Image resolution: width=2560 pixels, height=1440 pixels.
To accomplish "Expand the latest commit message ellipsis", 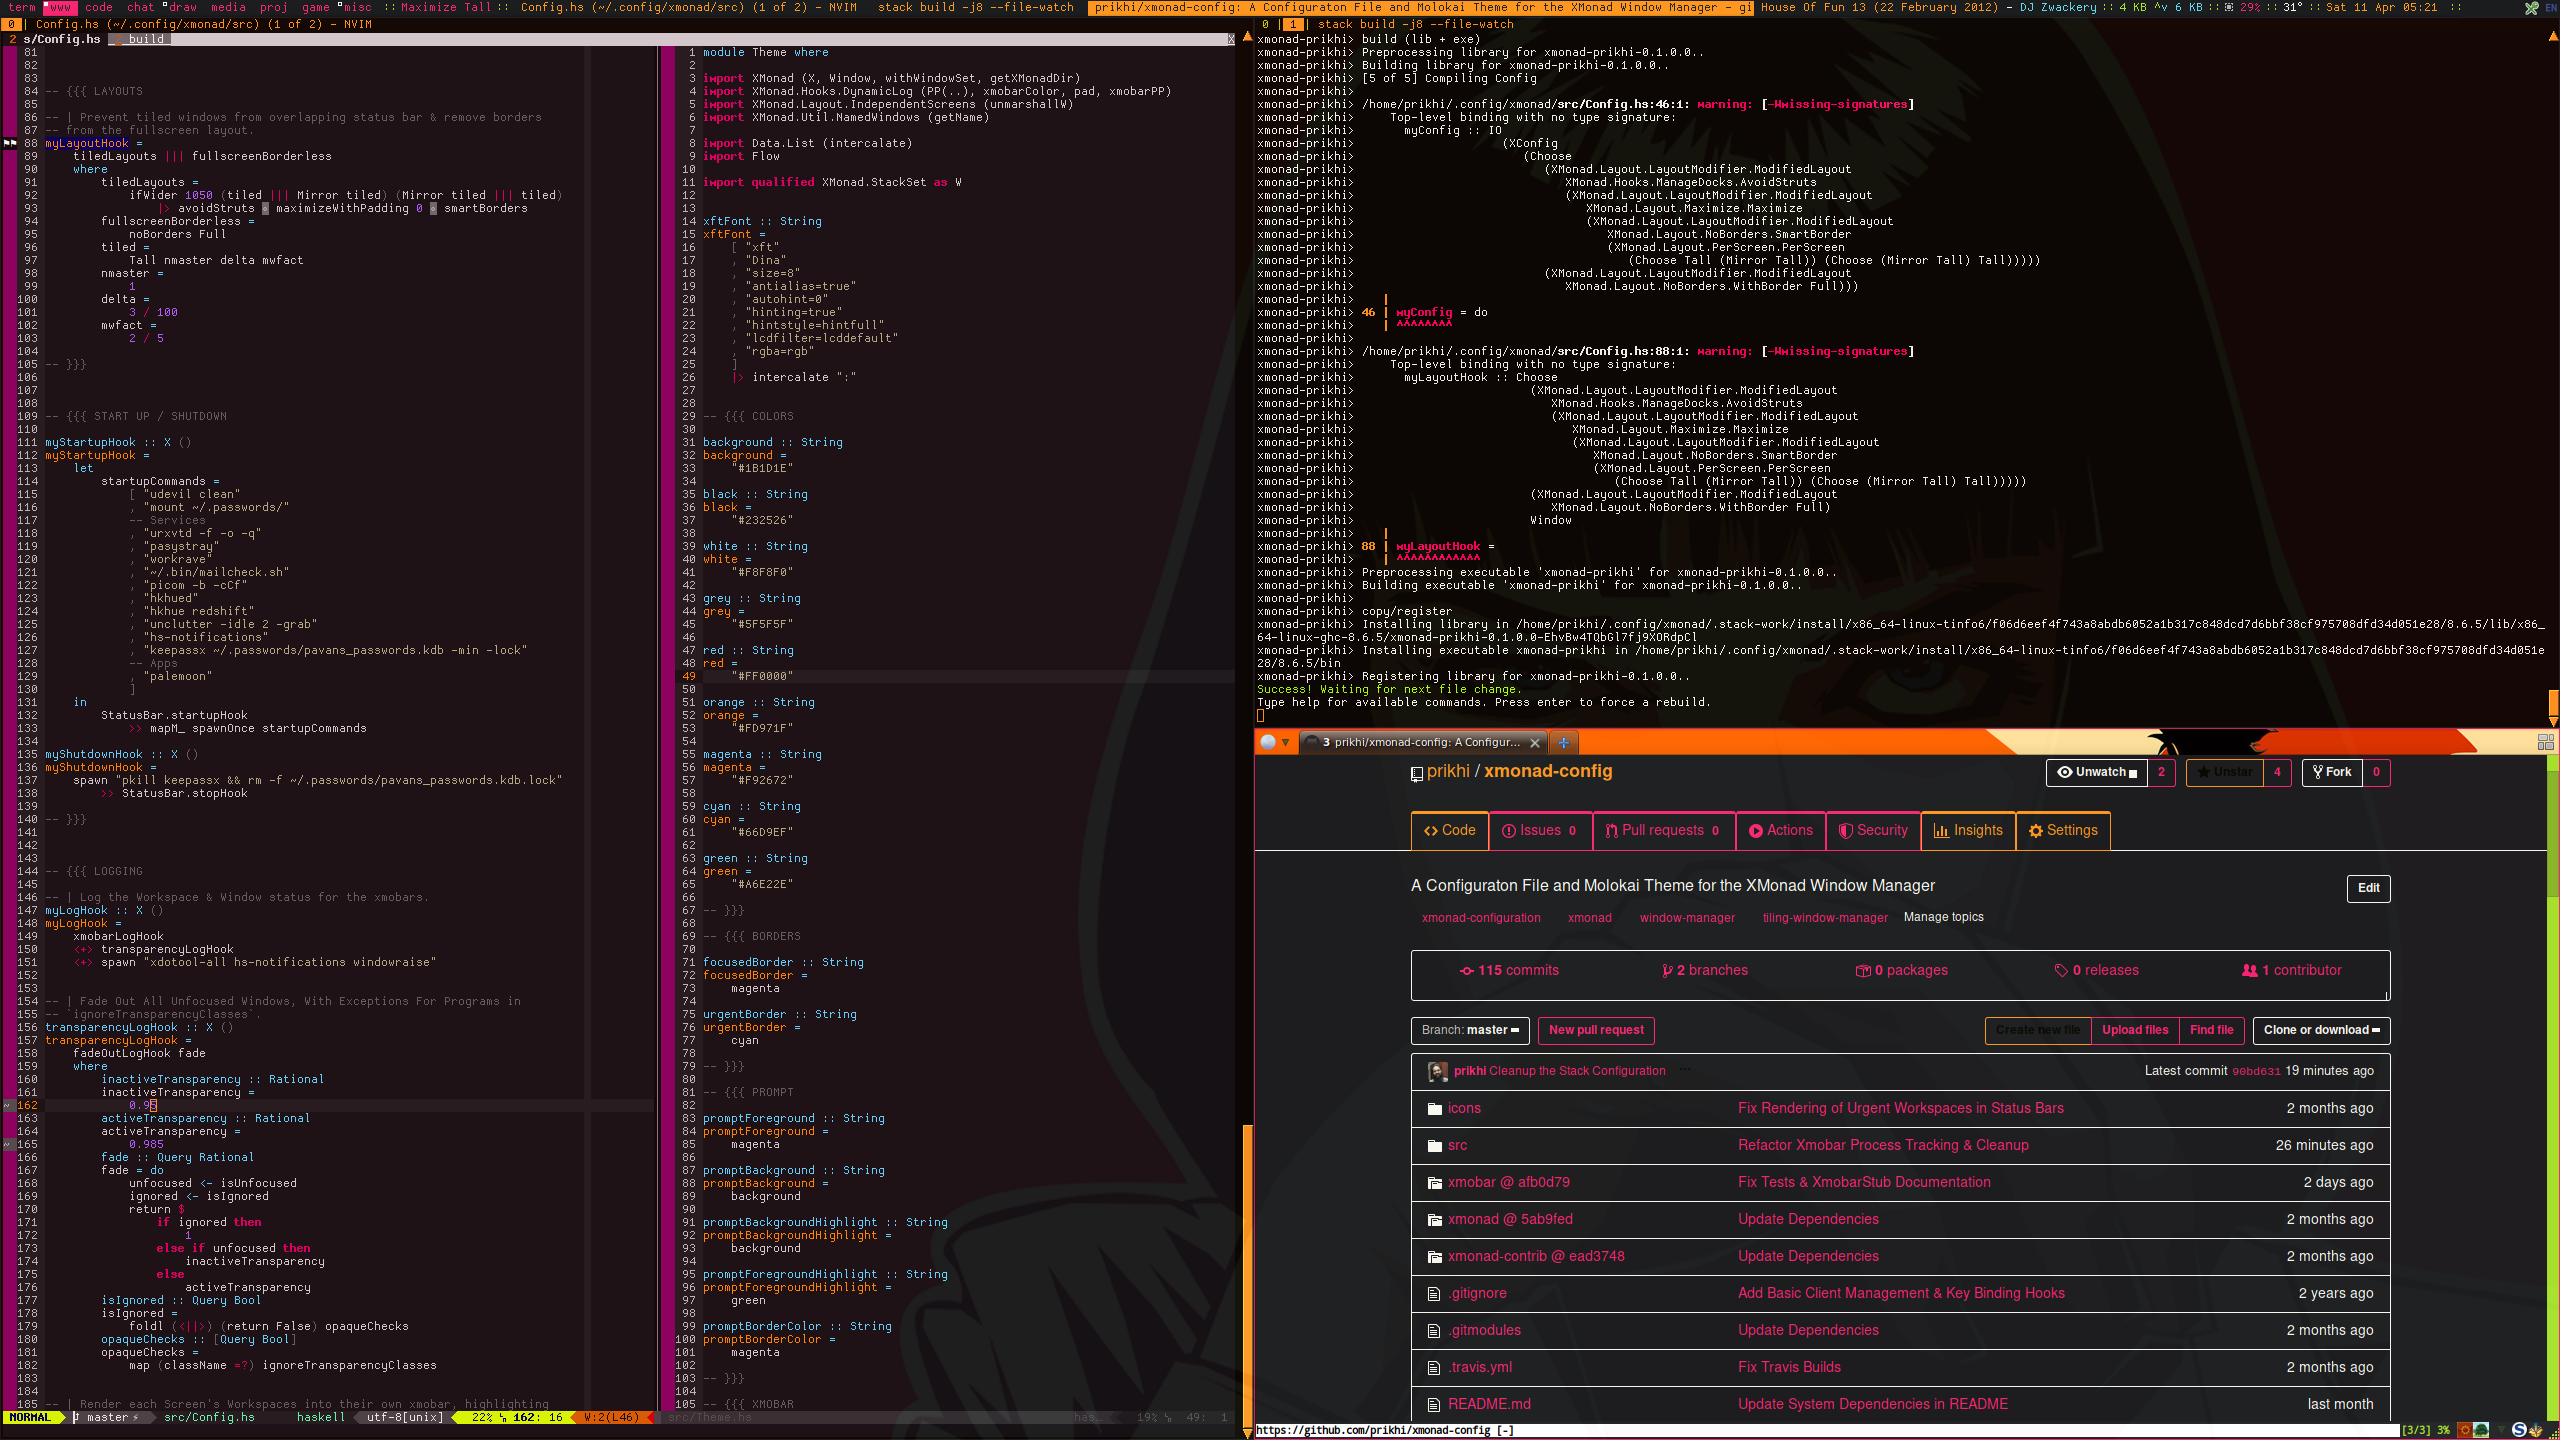I will pos(1685,1070).
